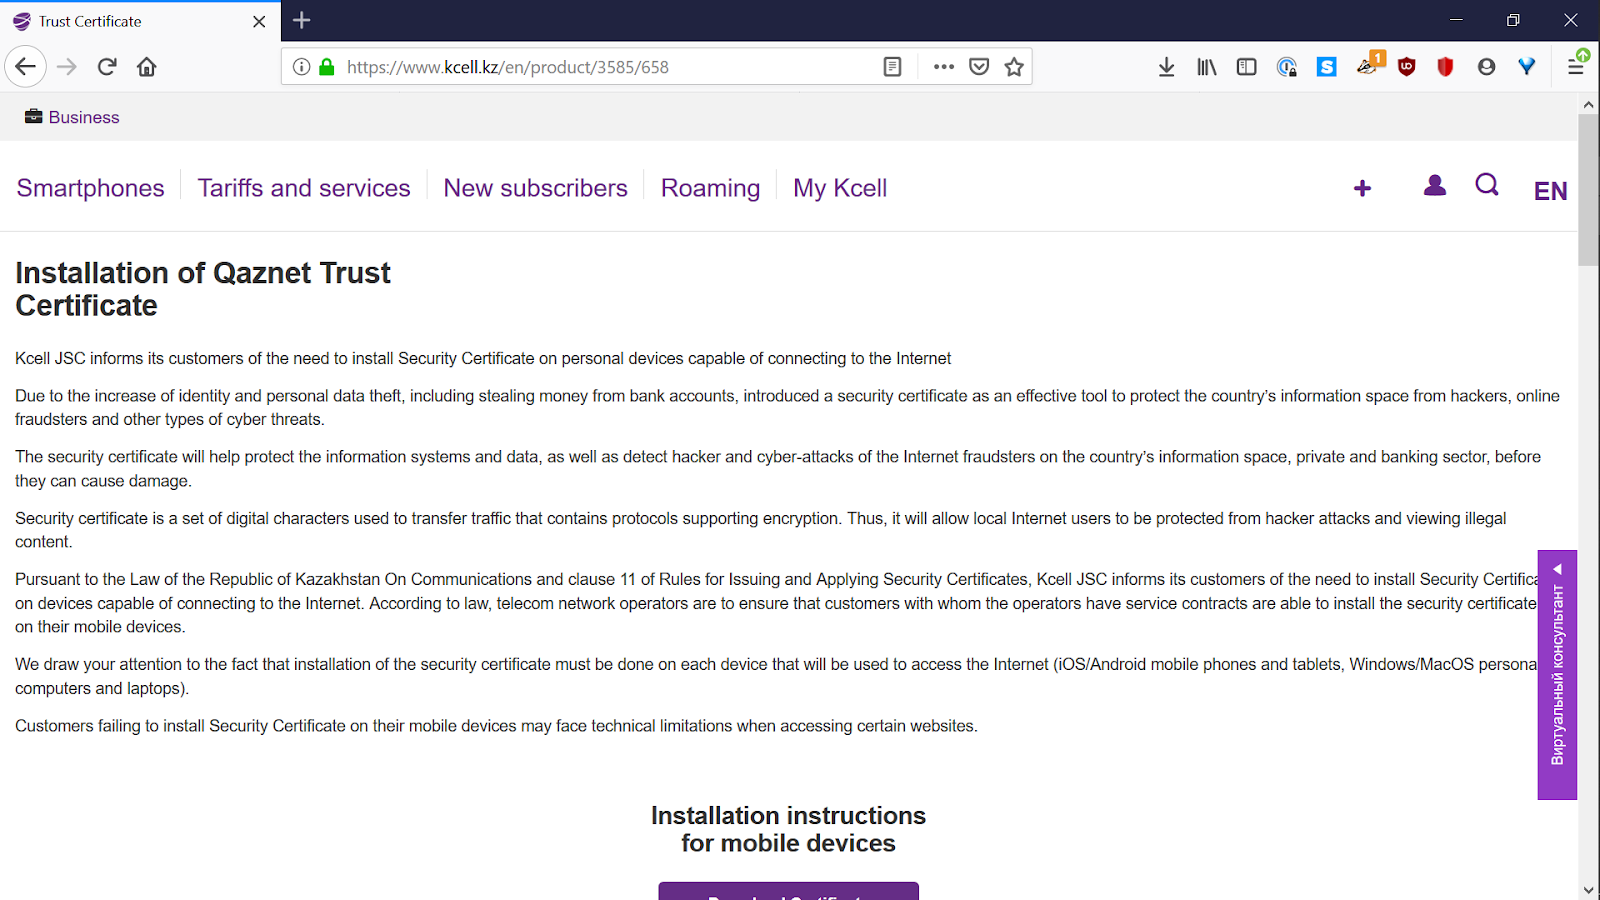This screenshot has width=1600, height=900.
Task: Open the Smartphones menu
Action: [x=90, y=188]
